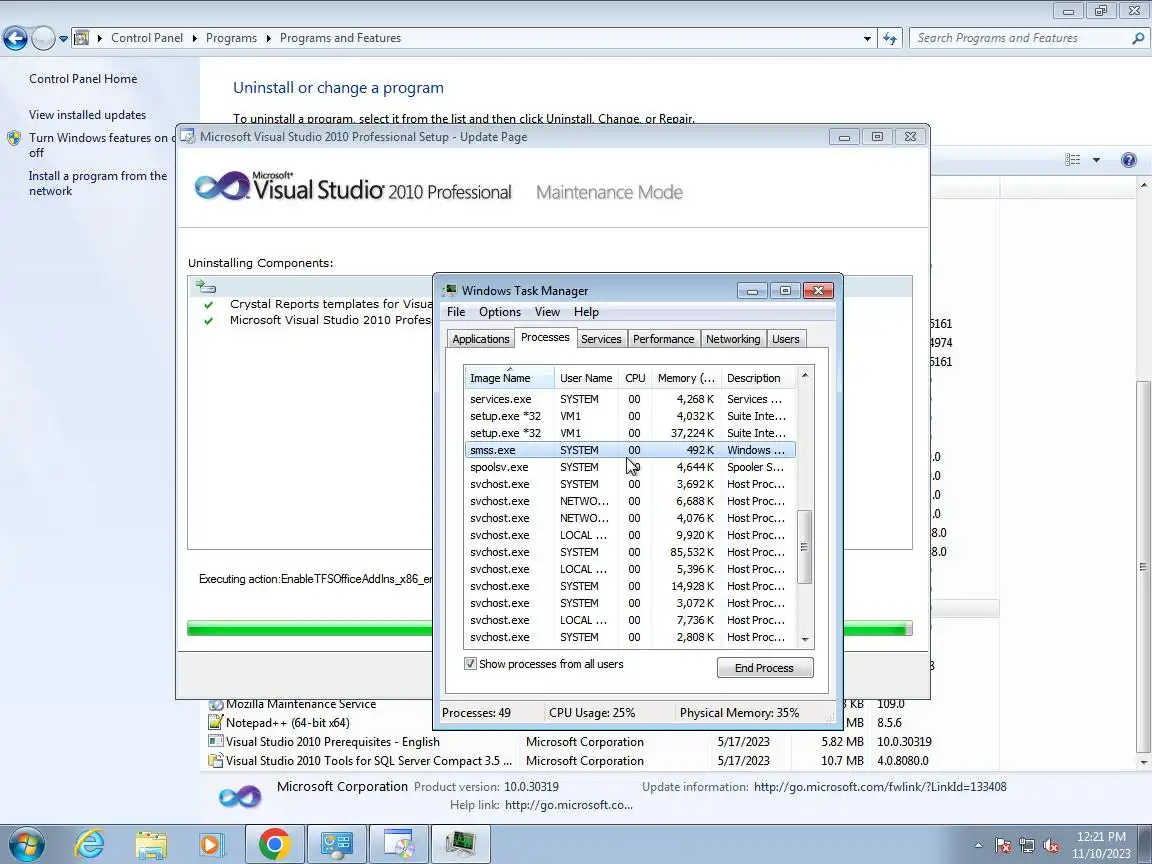Open the recent pages dropdown beside Forward arrow

click(63, 38)
